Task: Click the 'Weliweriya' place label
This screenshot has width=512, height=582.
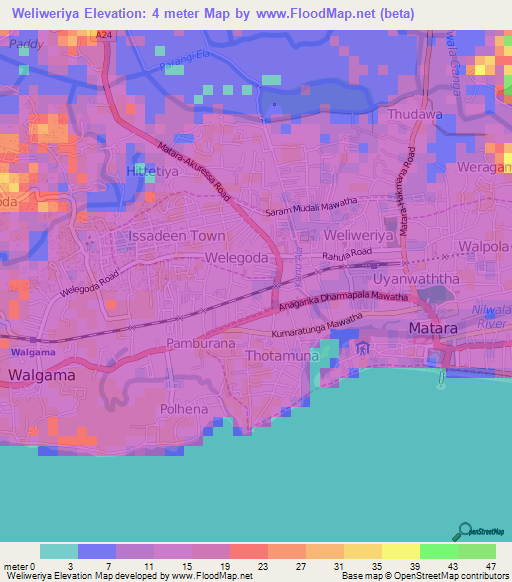Action: pos(358,235)
